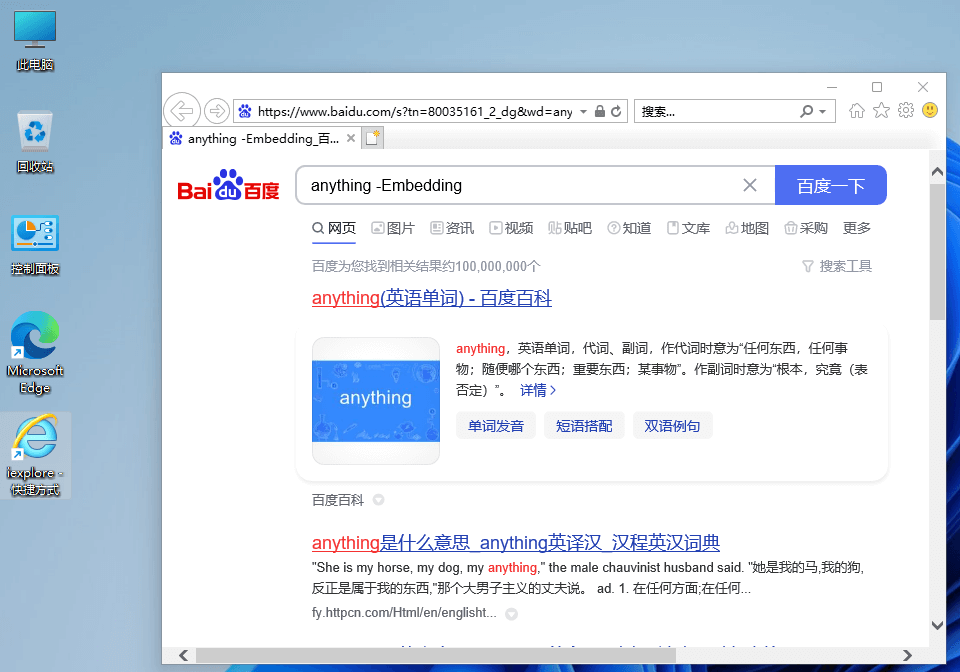This screenshot has height=672, width=960.
Task: Click the fy.httpcn.com source URL
Action: tap(404, 613)
